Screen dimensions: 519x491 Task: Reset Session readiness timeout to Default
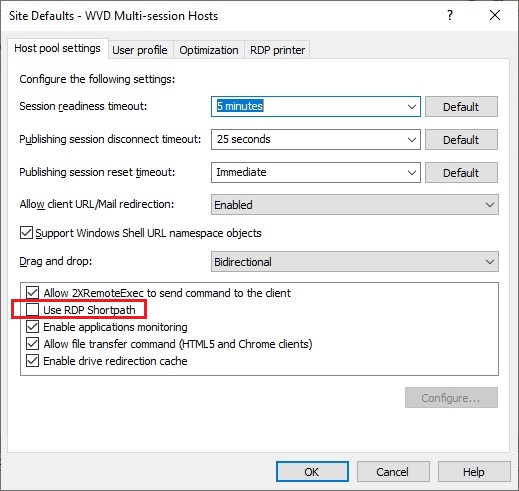pyautogui.click(x=461, y=107)
